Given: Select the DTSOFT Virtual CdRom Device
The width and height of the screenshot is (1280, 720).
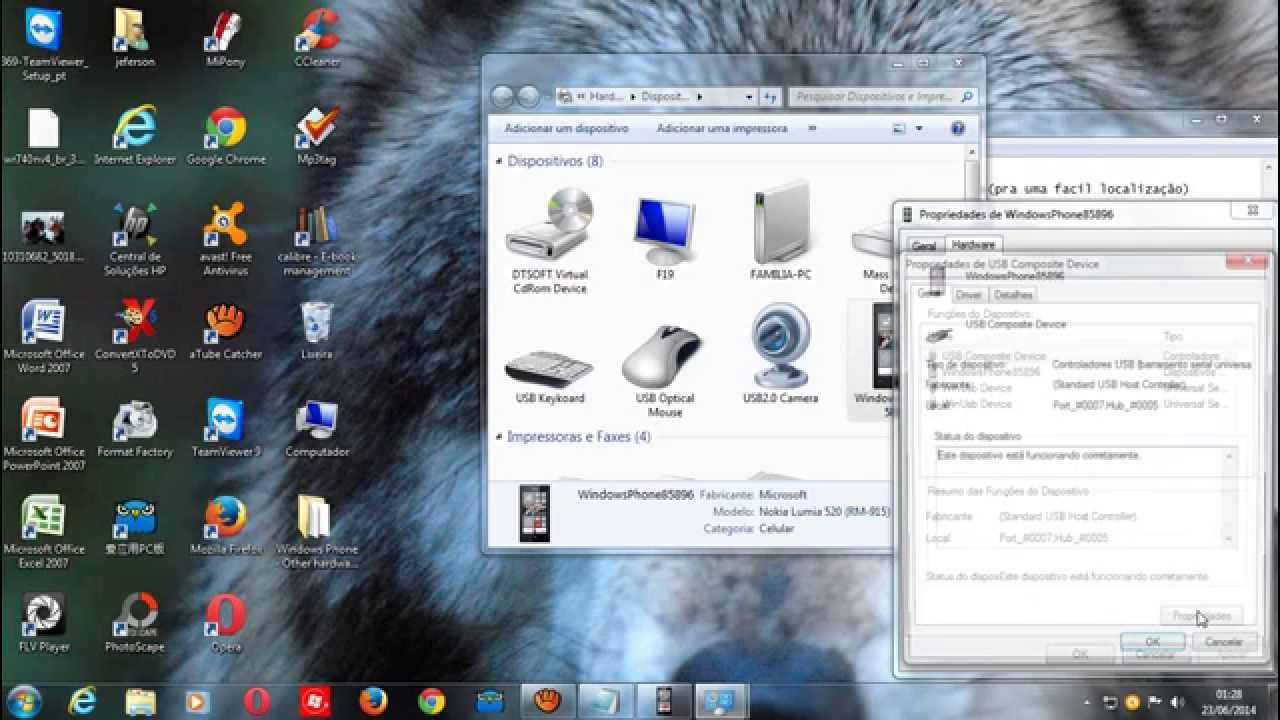Looking at the screenshot, I should 549,240.
